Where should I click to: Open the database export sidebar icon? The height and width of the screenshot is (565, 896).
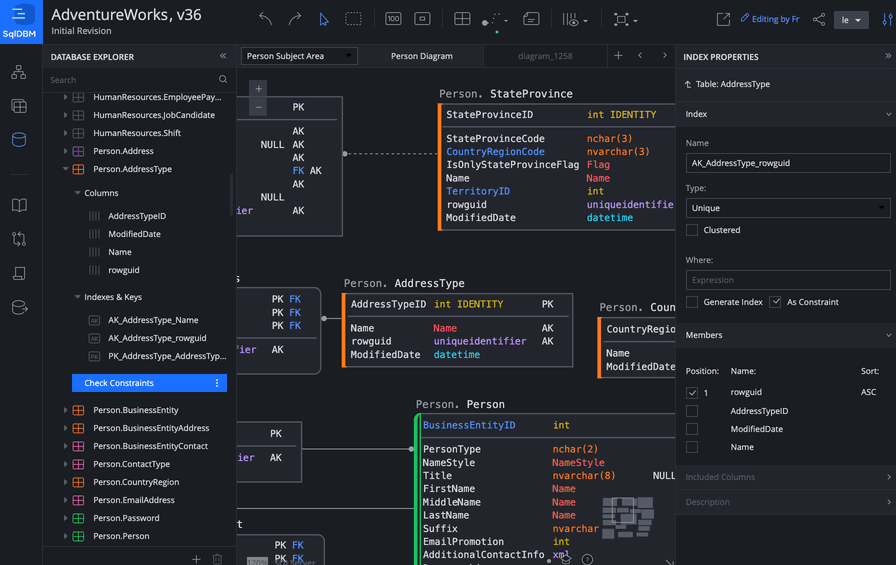pyautogui.click(x=19, y=307)
